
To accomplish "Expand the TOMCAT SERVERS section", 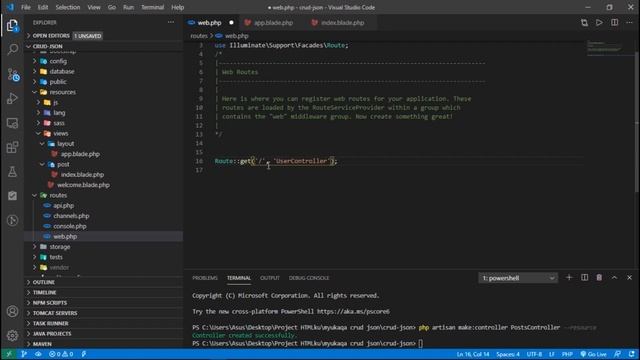I will (55, 313).
